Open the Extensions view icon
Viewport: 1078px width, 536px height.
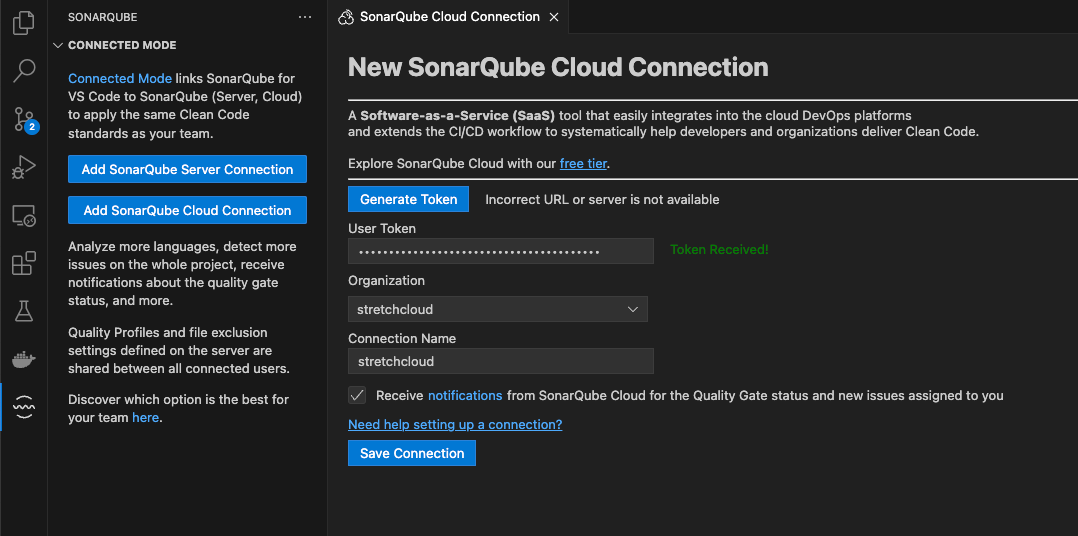pos(23,264)
